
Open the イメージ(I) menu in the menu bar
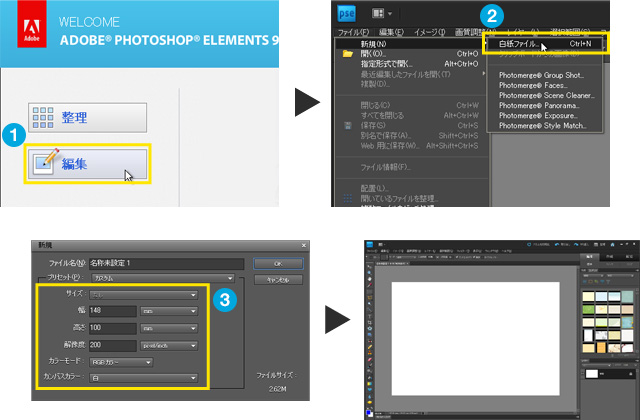tap(430, 32)
